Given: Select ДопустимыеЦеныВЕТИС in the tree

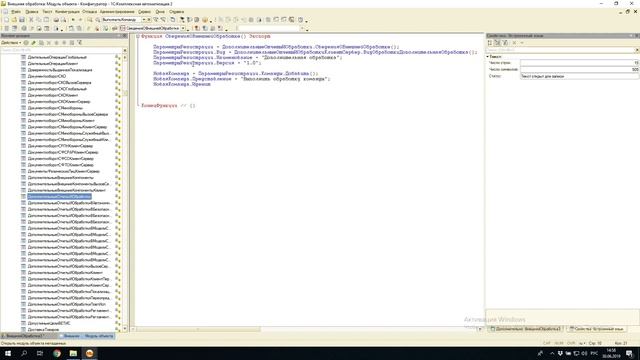Looking at the screenshot, I should (x=49, y=323).
